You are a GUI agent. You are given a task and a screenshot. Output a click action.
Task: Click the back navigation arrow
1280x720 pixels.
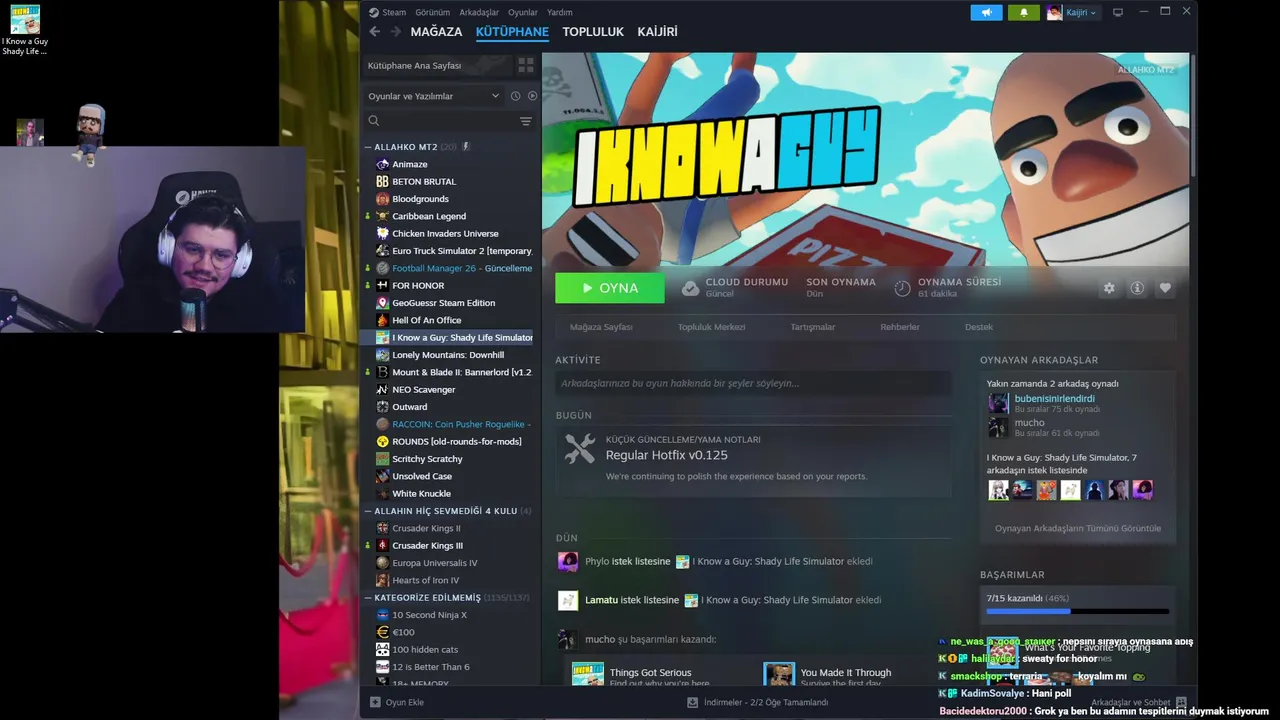(x=375, y=32)
